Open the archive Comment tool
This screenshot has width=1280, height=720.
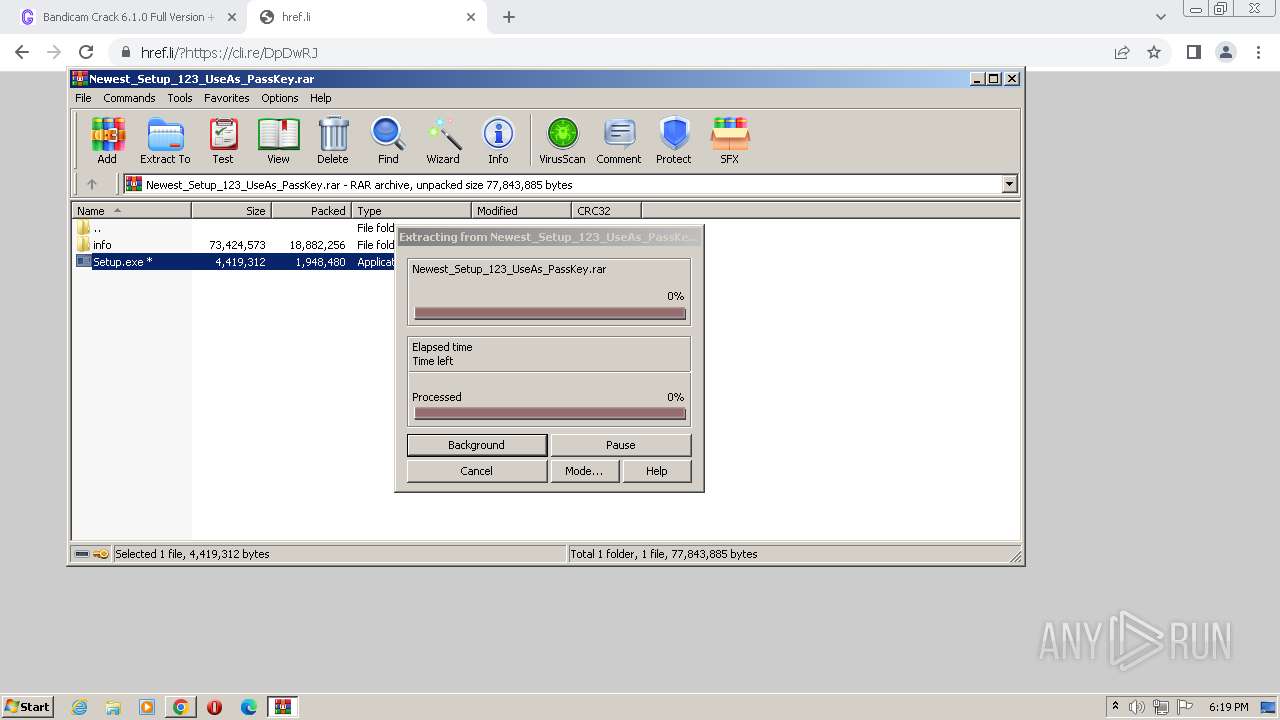tap(619, 141)
